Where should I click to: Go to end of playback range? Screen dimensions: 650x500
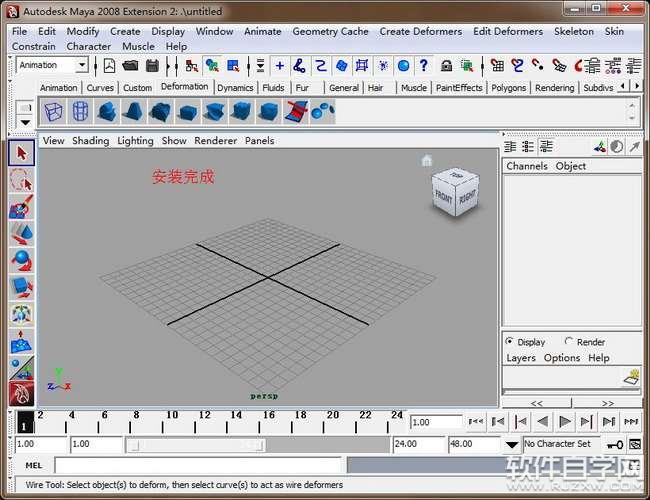pos(631,422)
